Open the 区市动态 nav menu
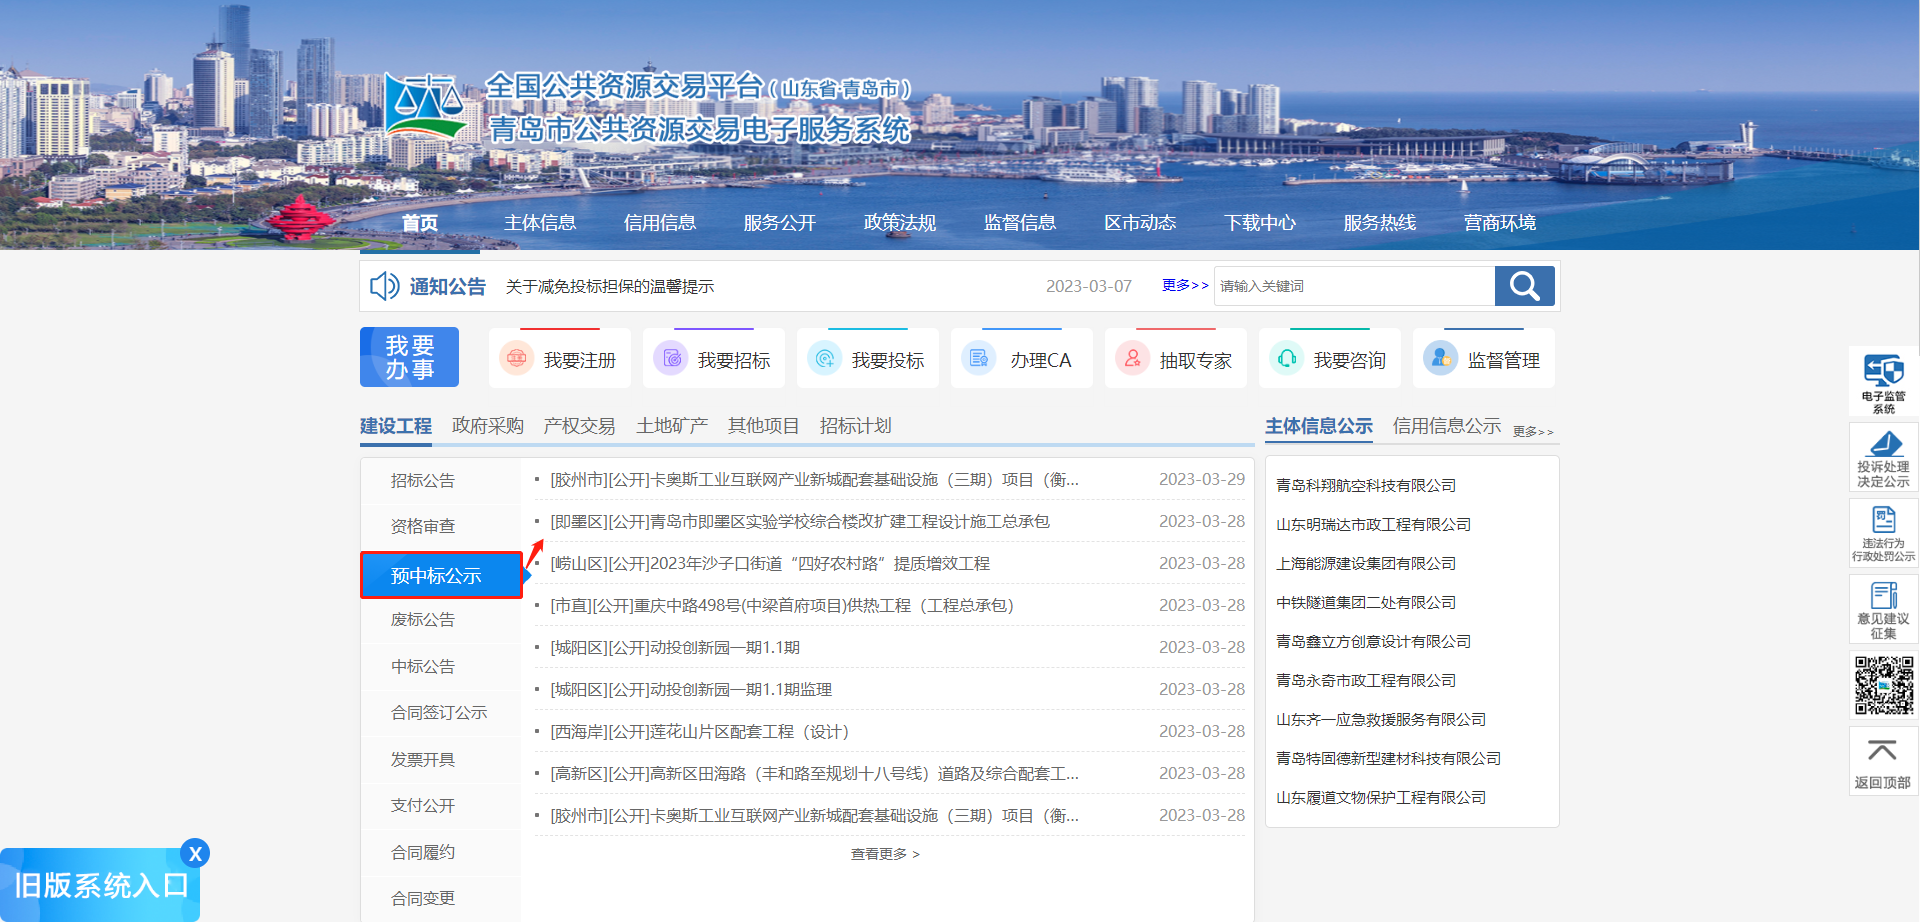This screenshot has width=1920, height=922. 1140,223
